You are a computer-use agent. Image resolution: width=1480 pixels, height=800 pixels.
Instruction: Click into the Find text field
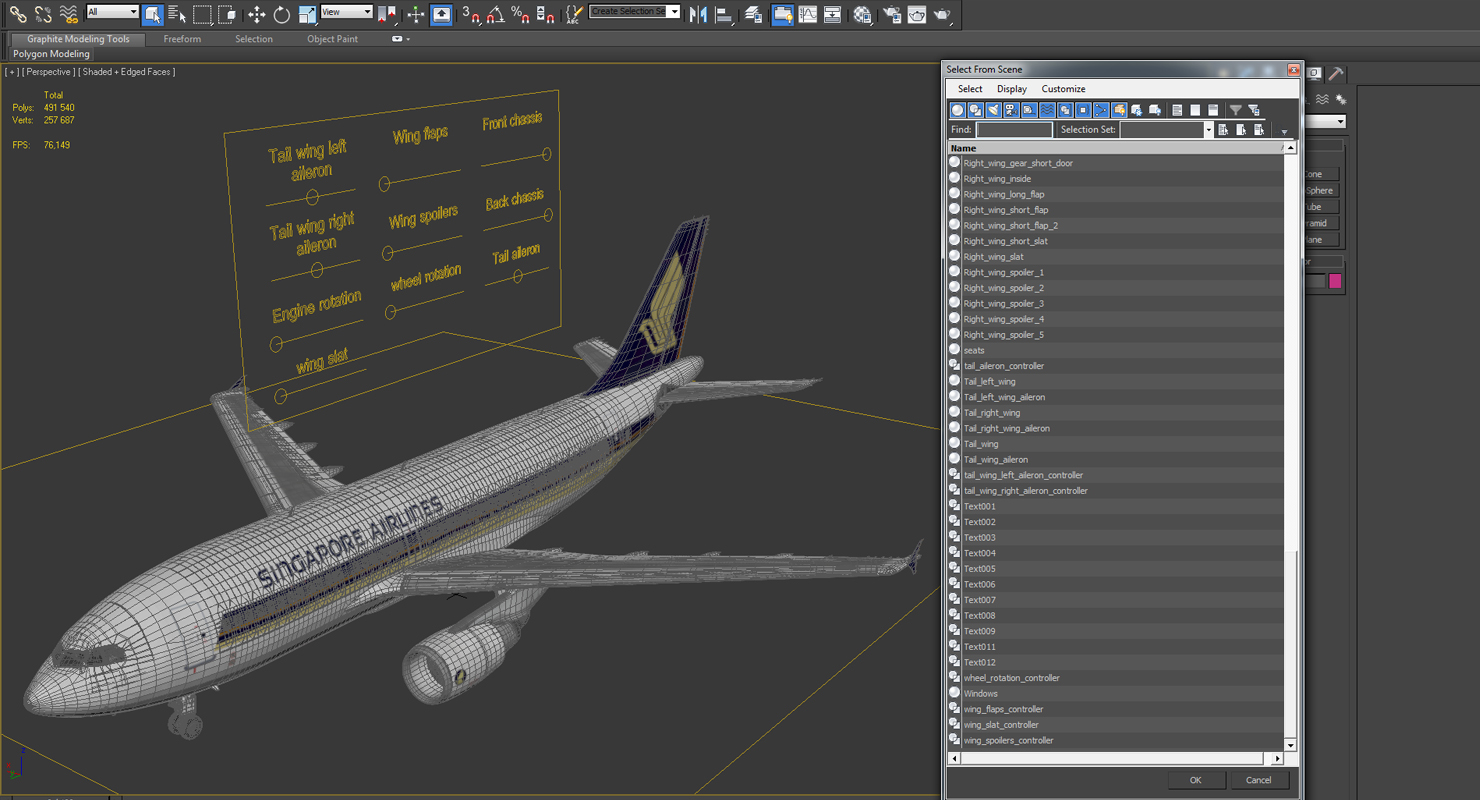[x=1014, y=130]
